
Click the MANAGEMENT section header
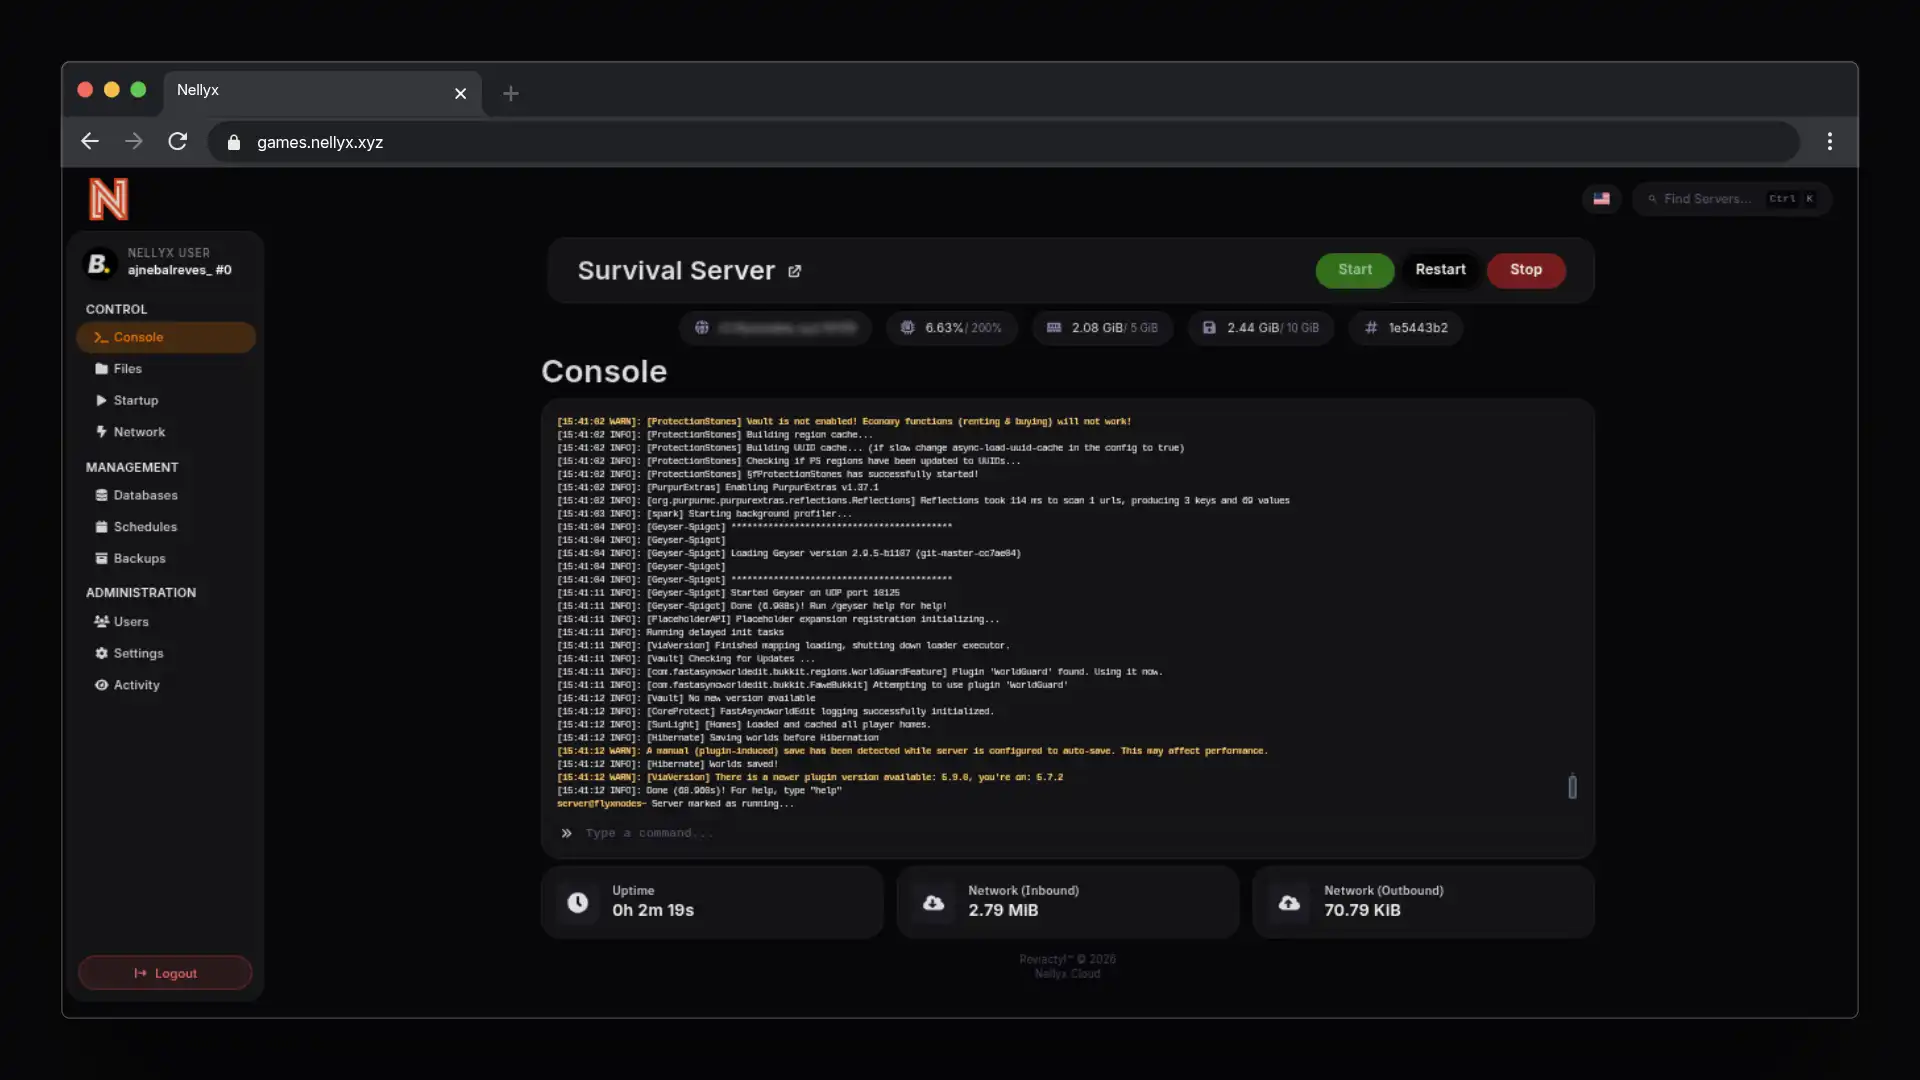(132, 468)
